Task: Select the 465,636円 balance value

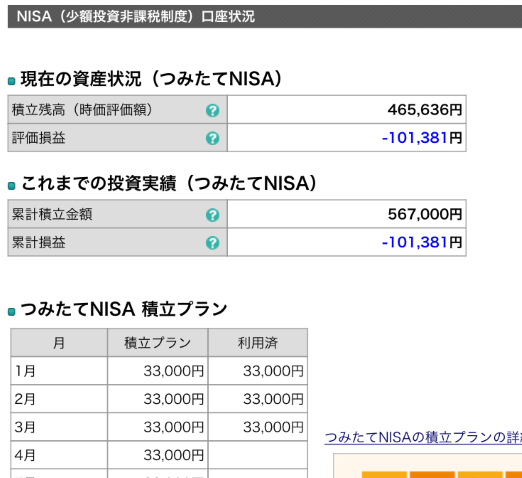Action: (x=425, y=110)
